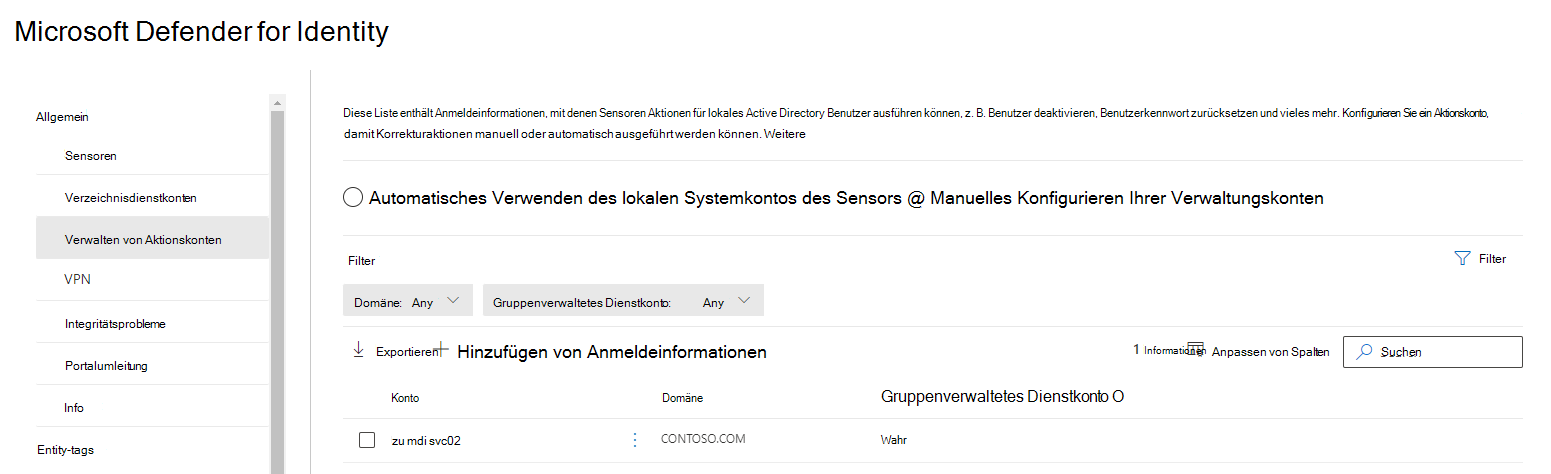Open the Integritätsprobleme sidebar page

coord(115,324)
